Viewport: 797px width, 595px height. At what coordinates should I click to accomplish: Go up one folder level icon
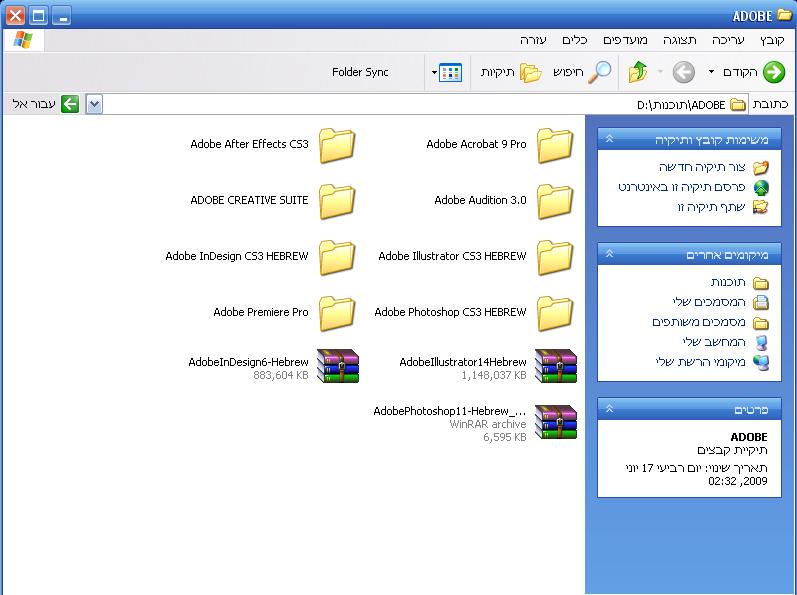[638, 72]
